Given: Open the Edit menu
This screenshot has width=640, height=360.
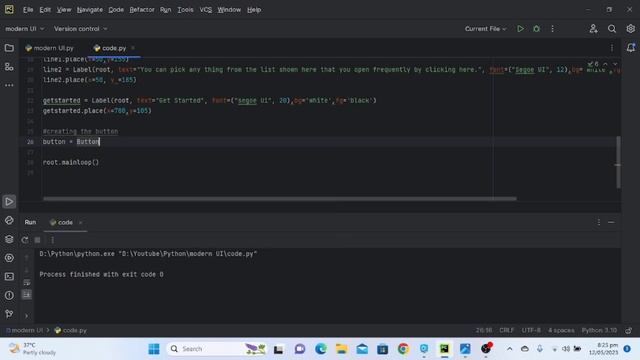Looking at the screenshot, I should click(x=45, y=10).
